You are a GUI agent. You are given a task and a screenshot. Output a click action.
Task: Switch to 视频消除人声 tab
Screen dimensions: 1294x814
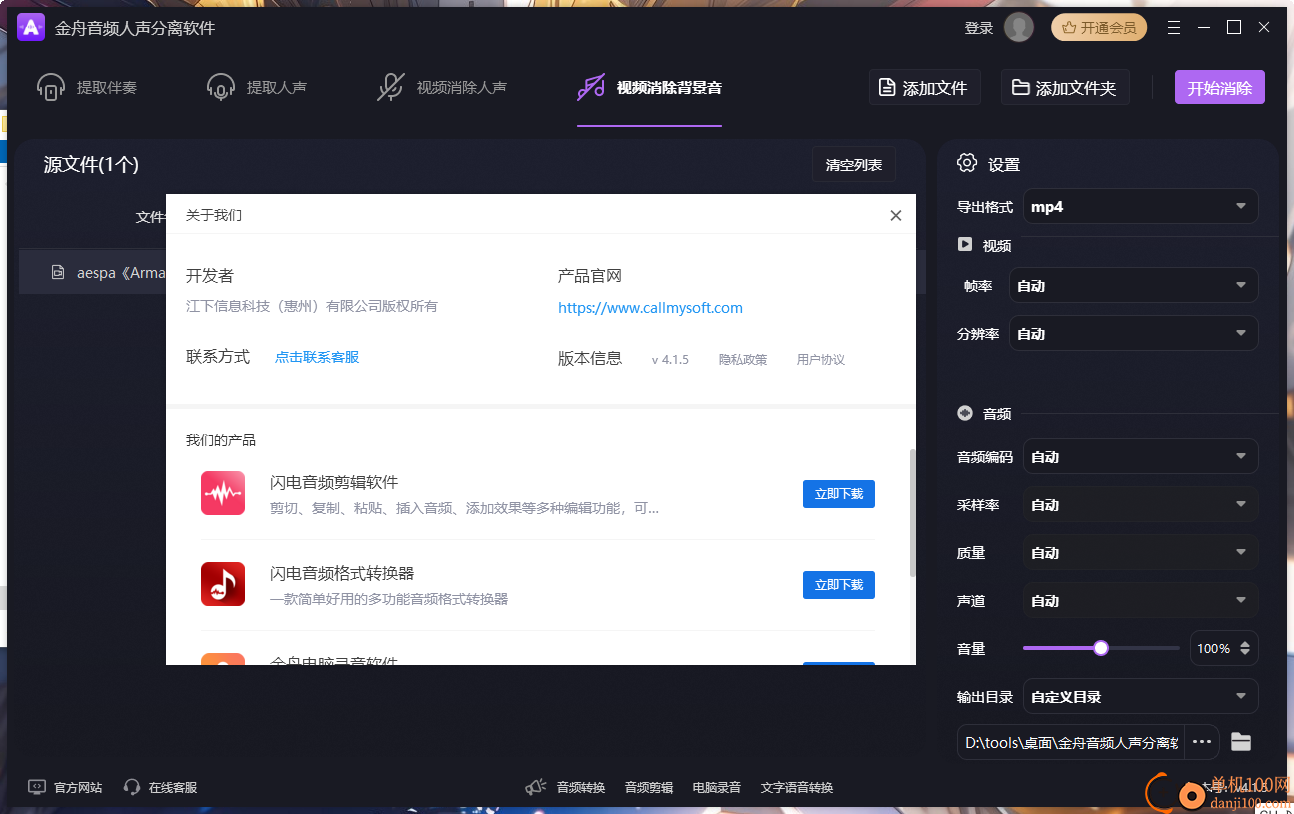click(441, 88)
